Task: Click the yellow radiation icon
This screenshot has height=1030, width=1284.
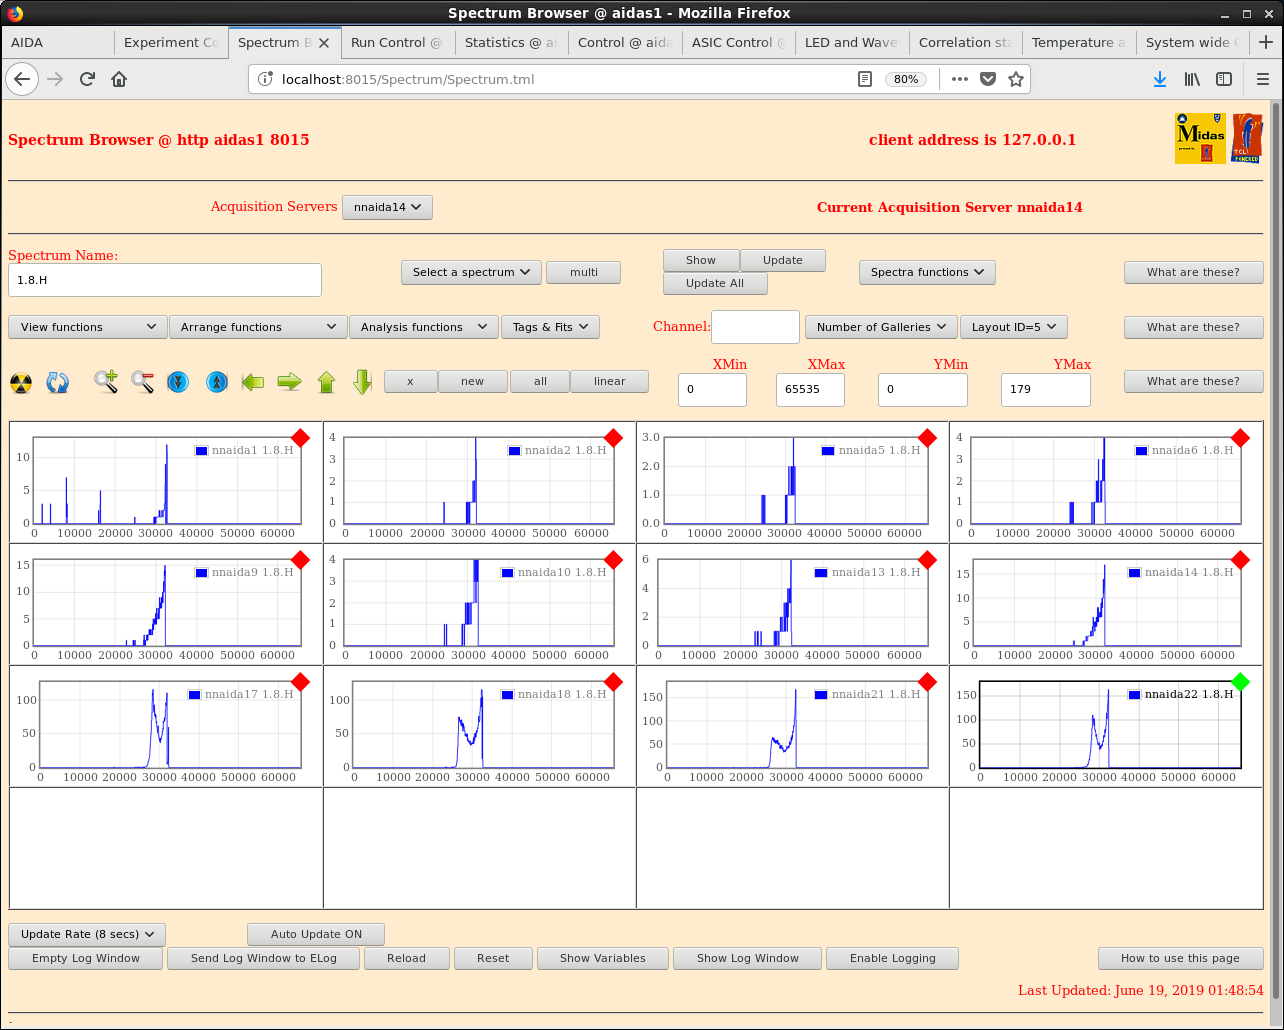Action: 21,382
